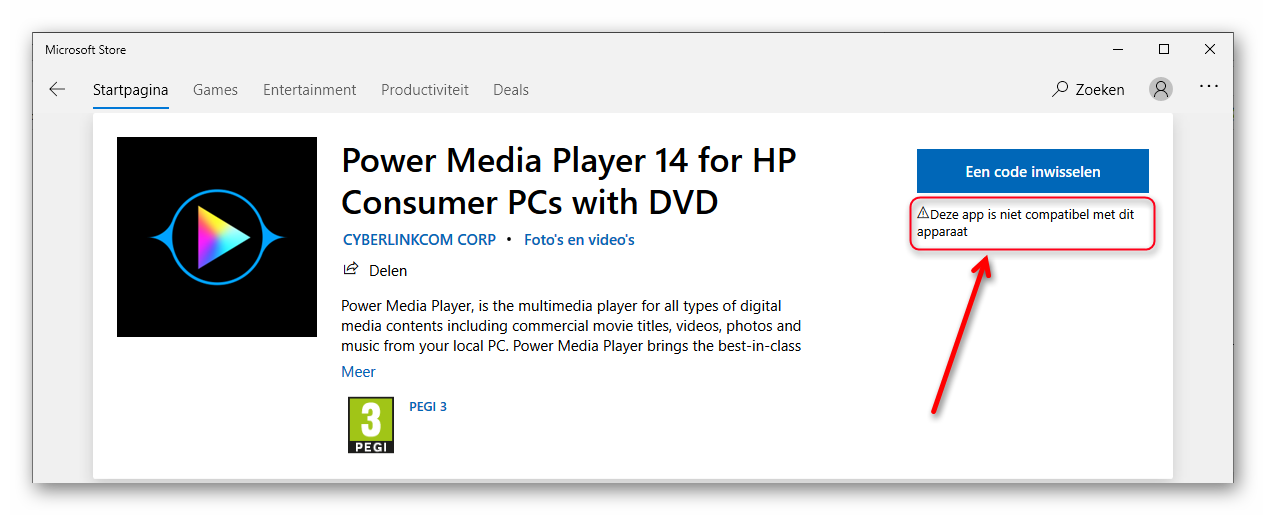Expand description with the Meer link
Viewport: 1266px width, 515px height.
[358, 371]
